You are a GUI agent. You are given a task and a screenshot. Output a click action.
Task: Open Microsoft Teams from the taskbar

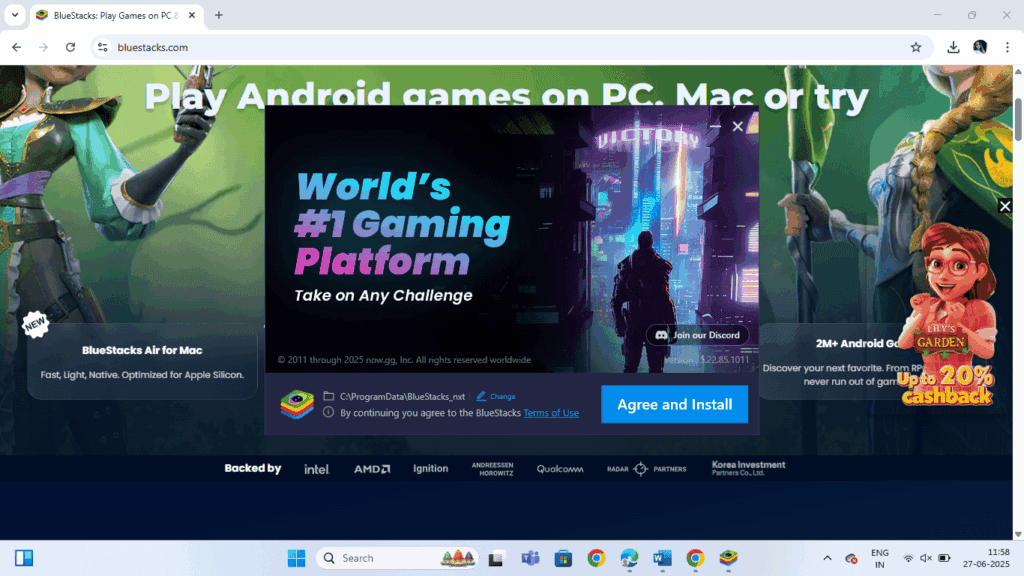click(x=530, y=557)
